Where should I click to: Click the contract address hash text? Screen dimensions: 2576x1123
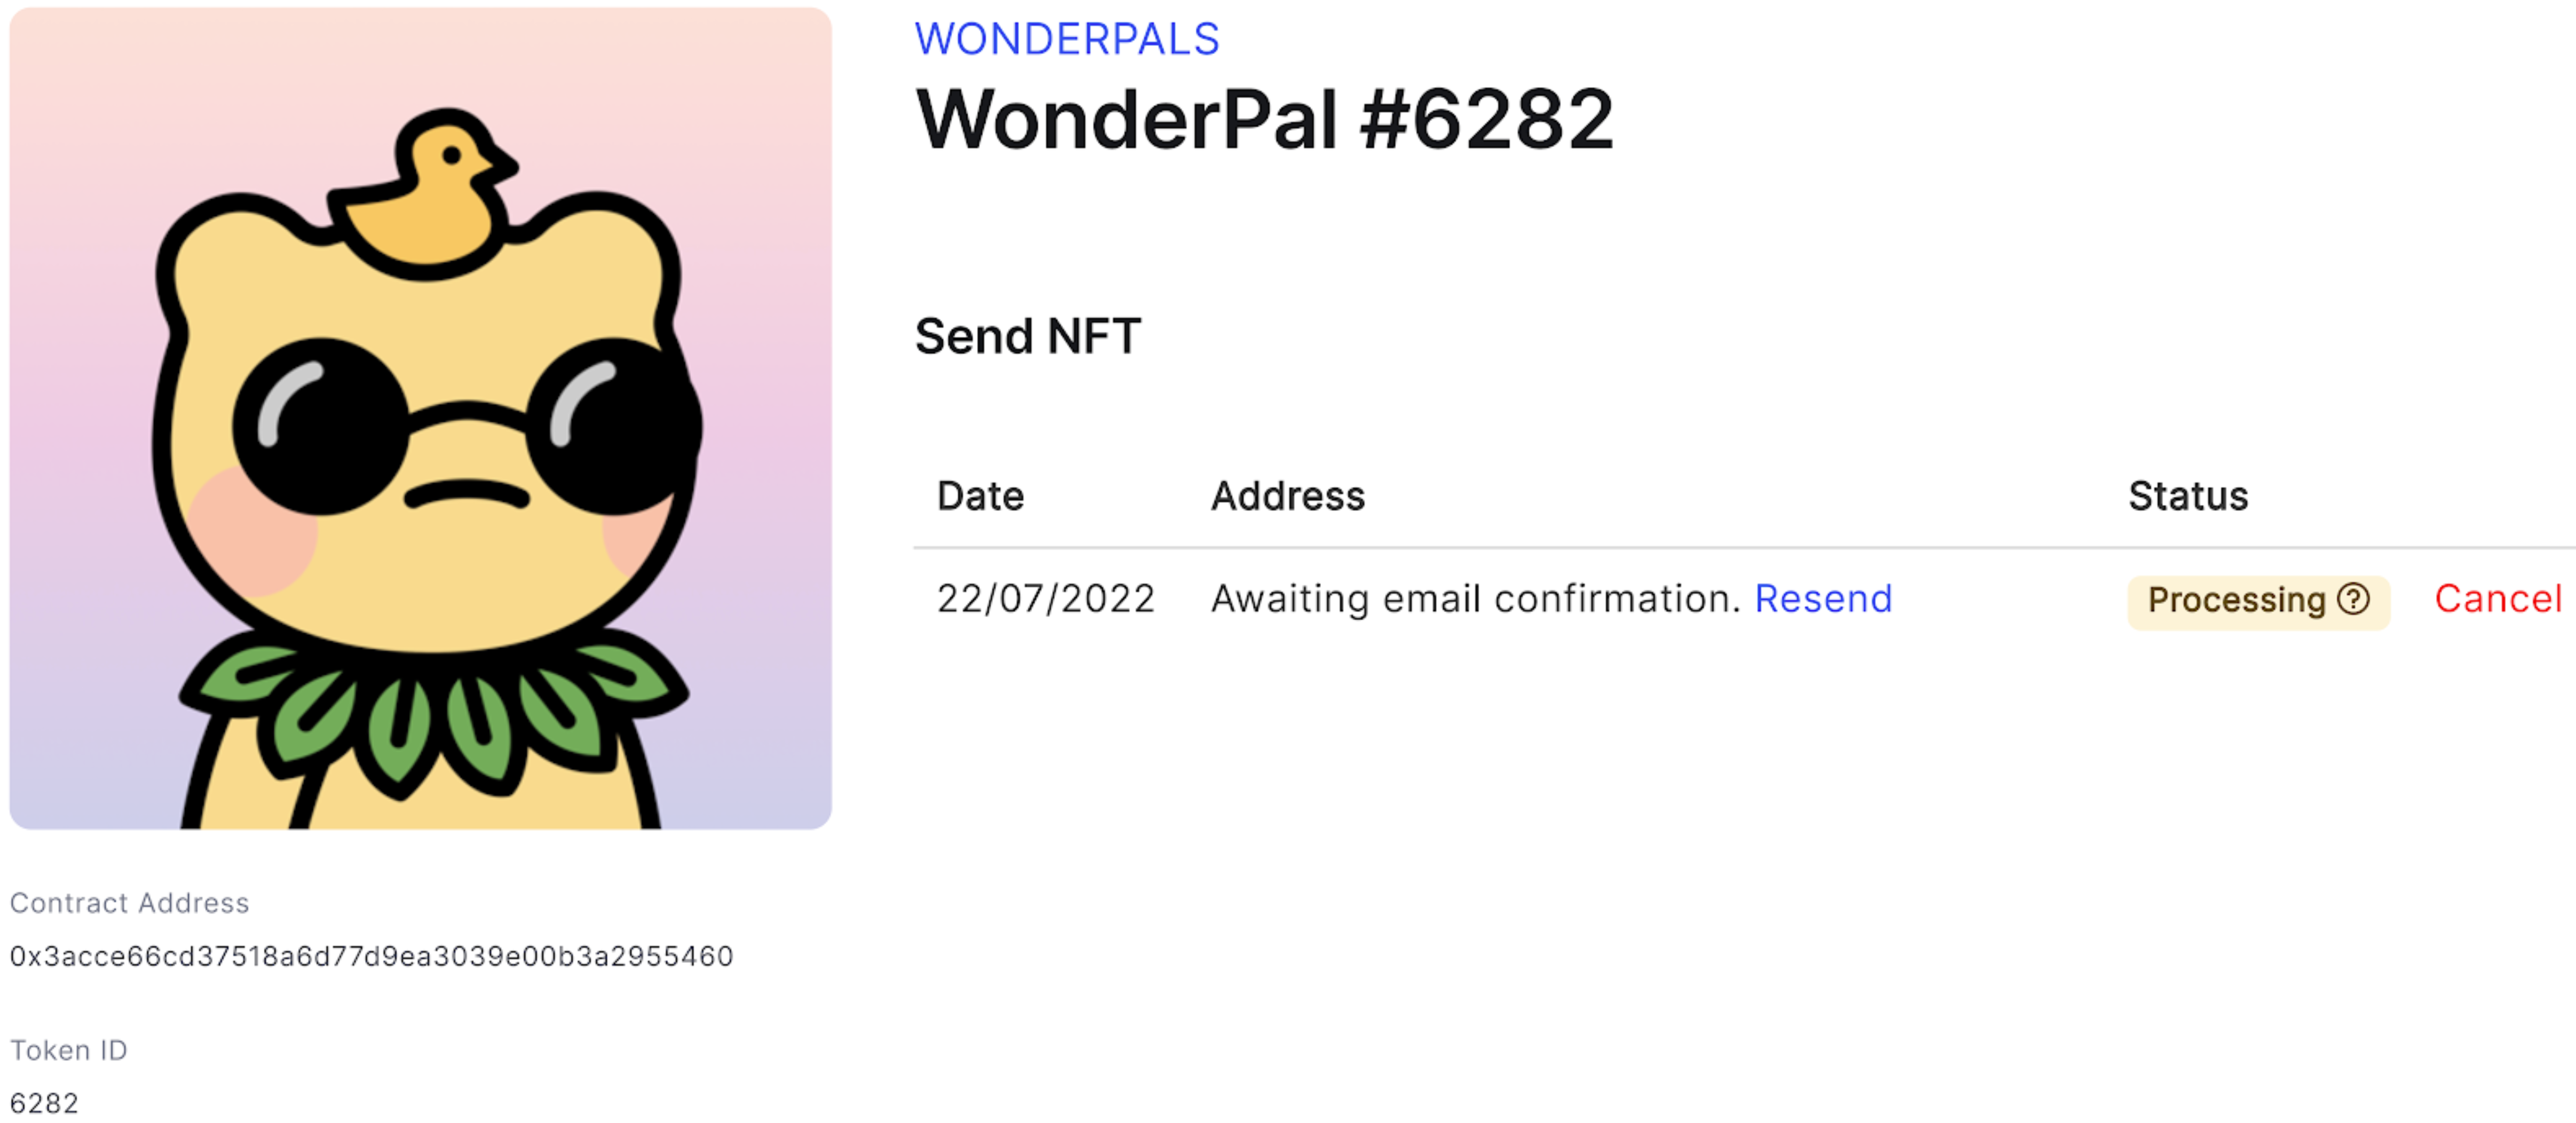tap(371, 956)
